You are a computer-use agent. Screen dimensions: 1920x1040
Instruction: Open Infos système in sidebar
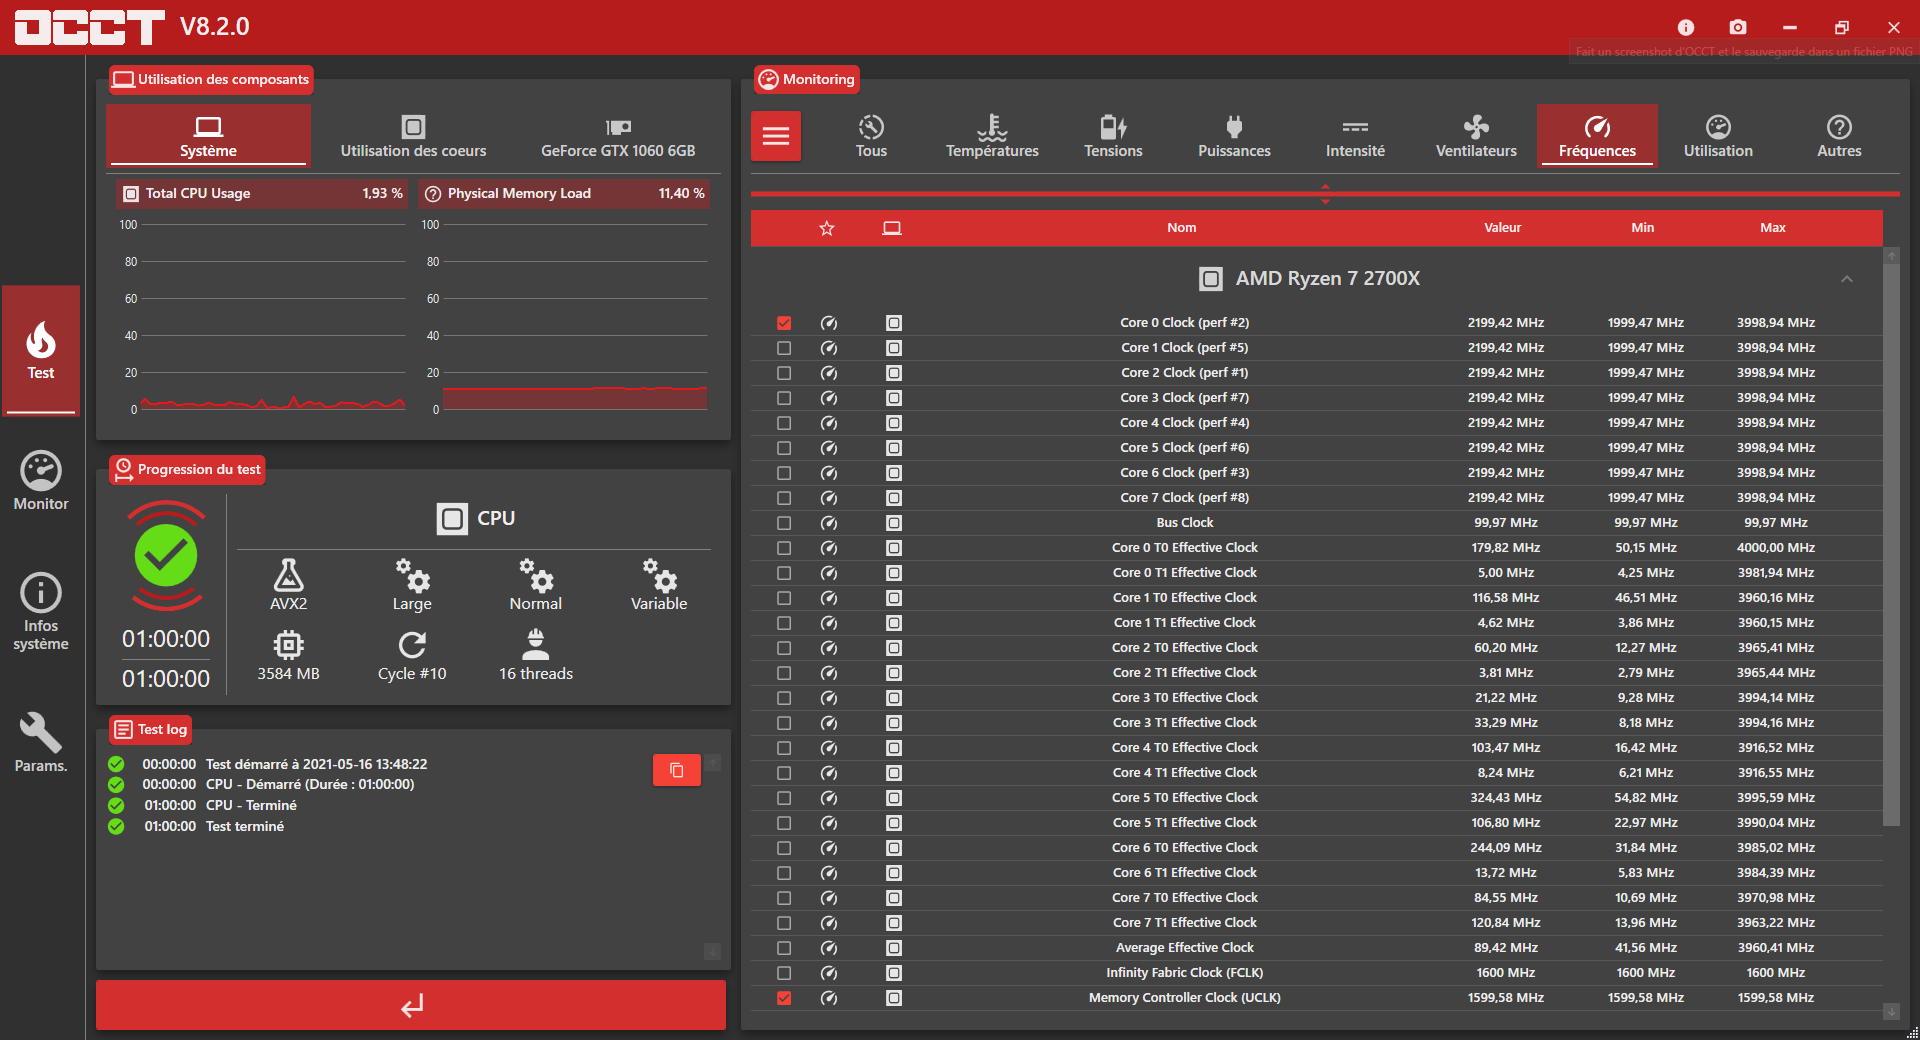tap(41, 612)
